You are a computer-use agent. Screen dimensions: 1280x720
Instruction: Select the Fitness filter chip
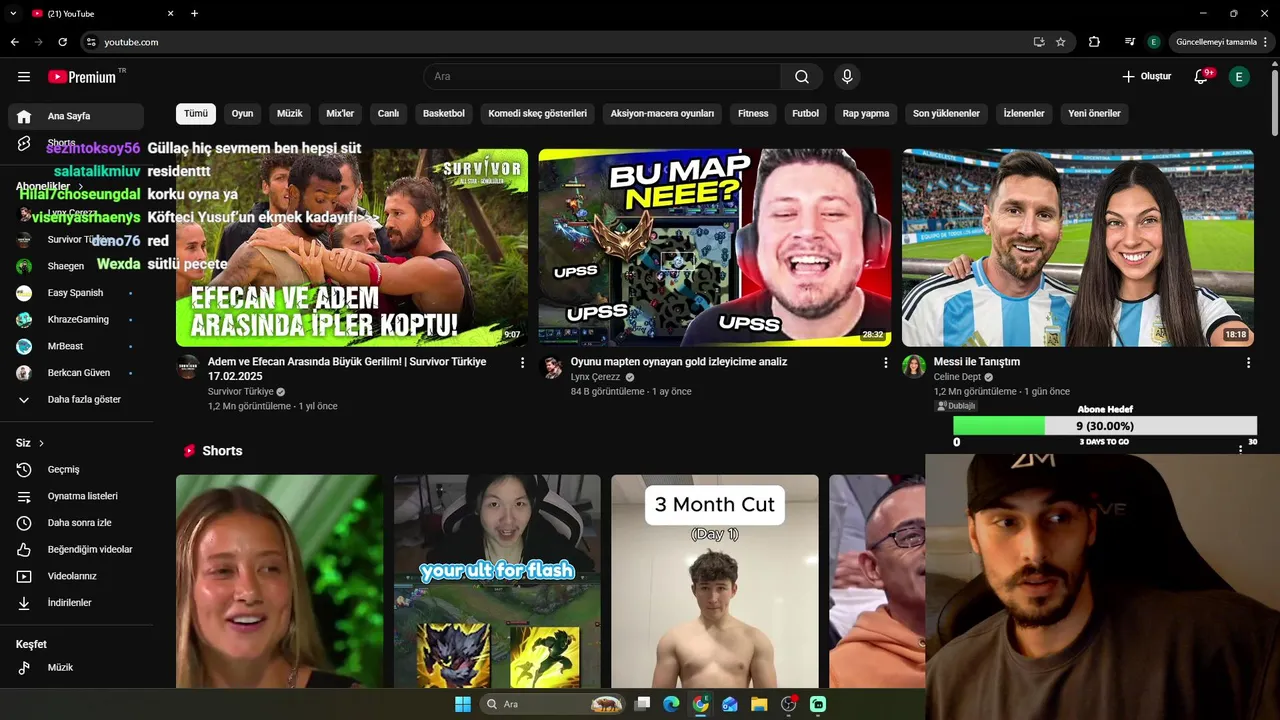coord(753,114)
